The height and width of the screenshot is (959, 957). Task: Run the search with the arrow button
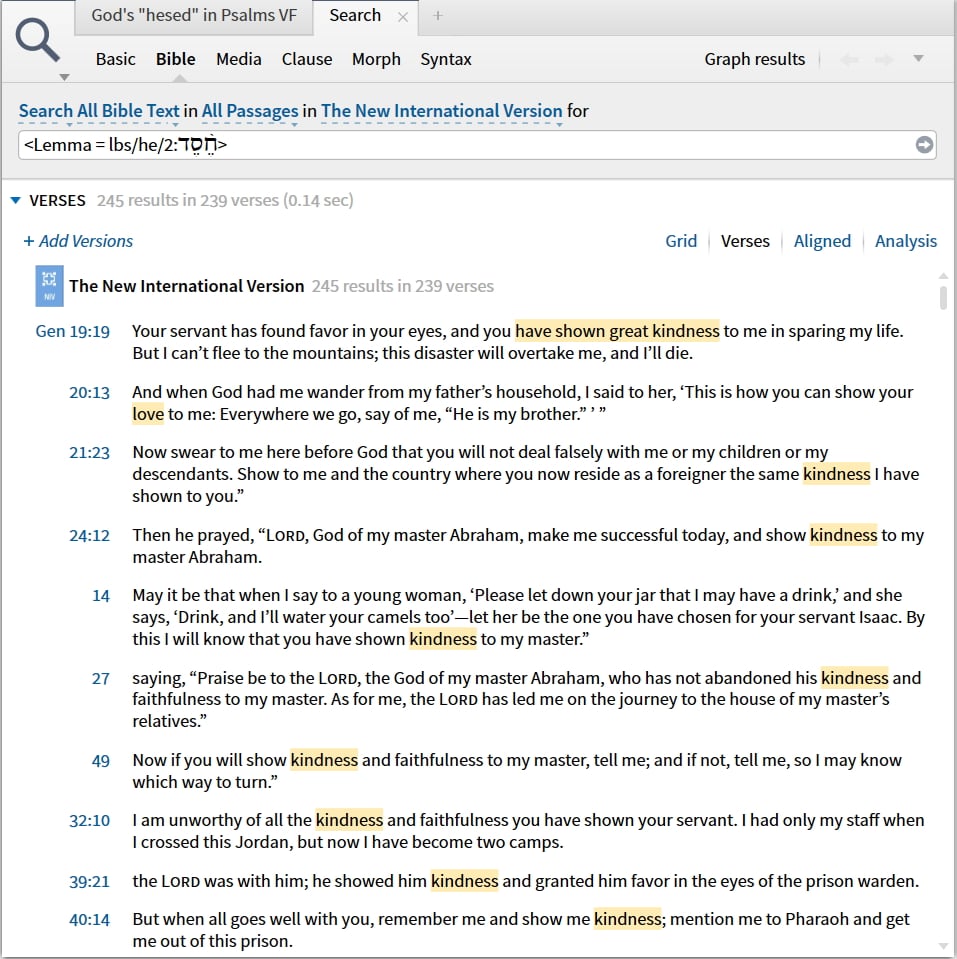click(924, 145)
